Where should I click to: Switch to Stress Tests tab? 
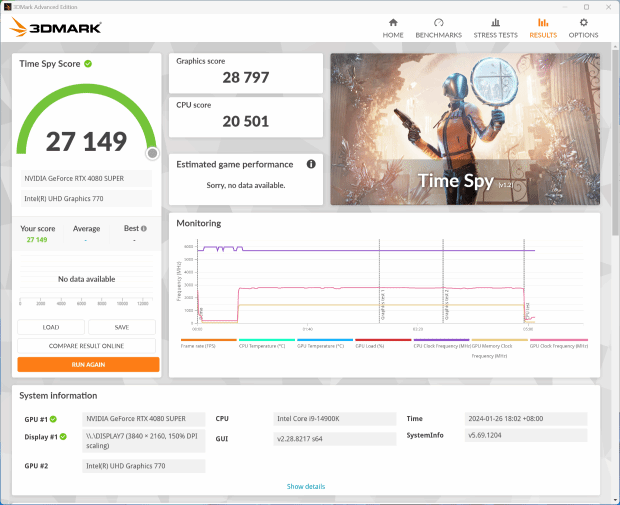pos(495,28)
